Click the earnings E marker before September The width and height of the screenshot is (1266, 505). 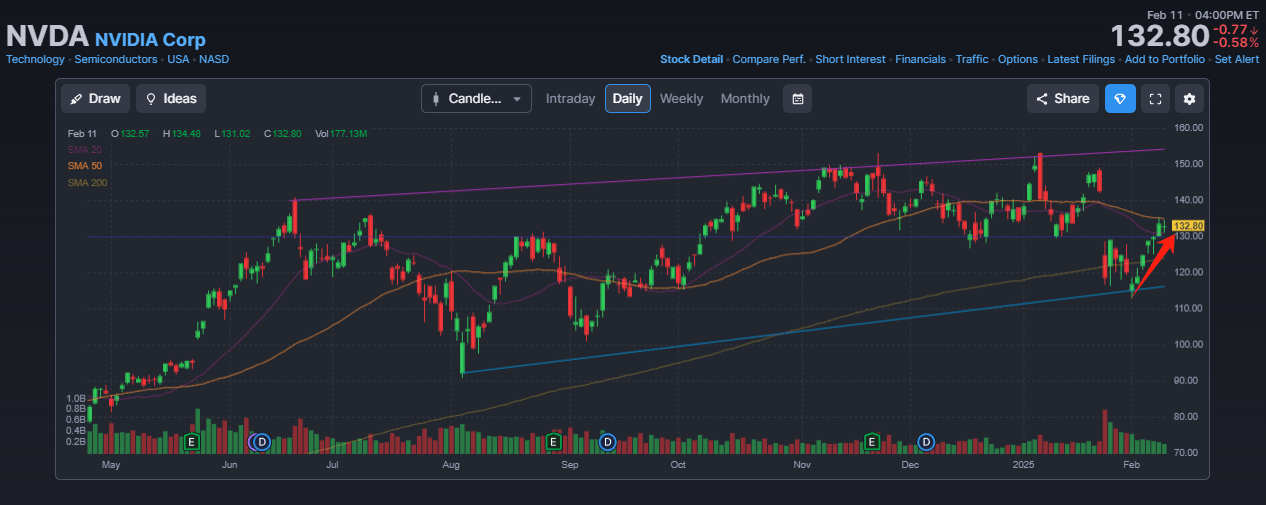[x=552, y=440]
